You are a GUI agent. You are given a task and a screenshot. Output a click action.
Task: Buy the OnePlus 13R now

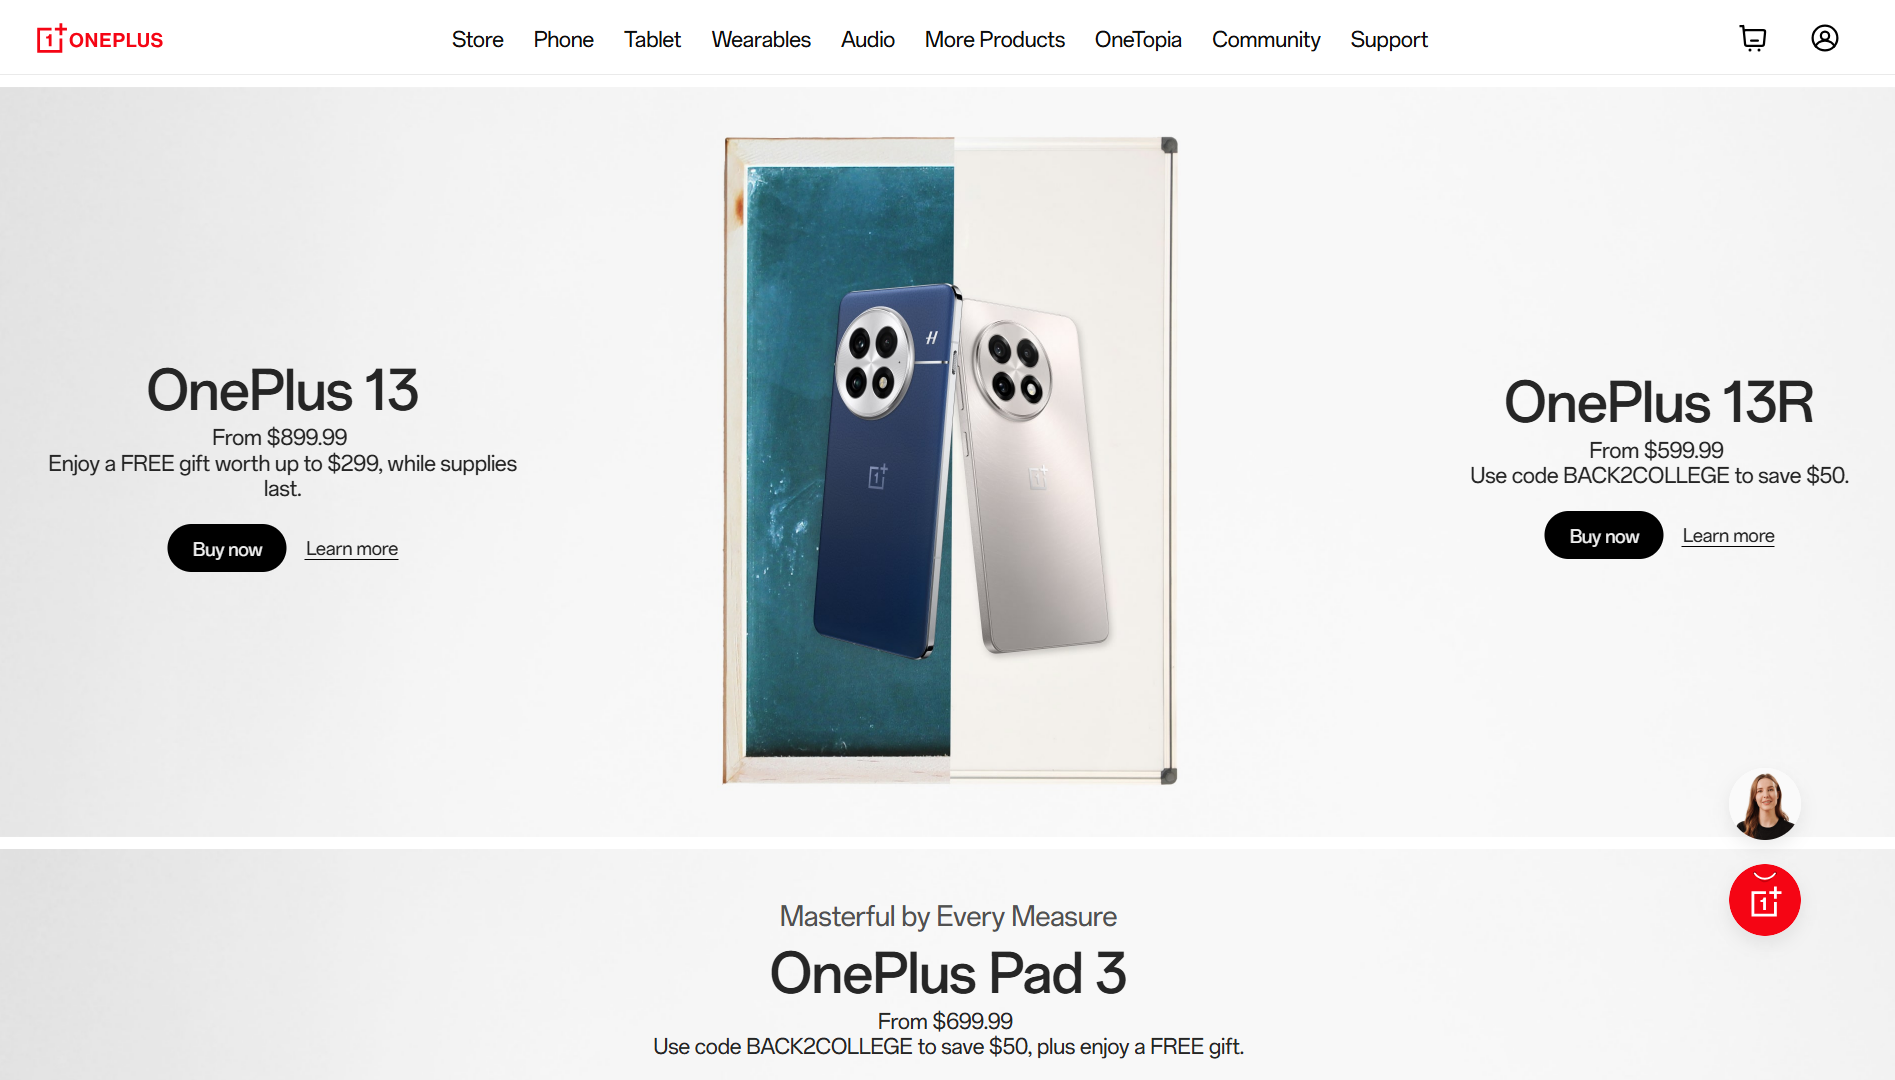[1604, 535]
